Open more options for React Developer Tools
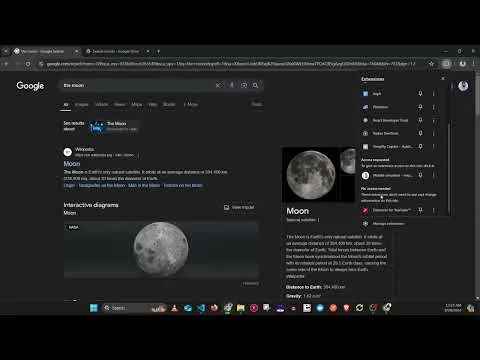480x360 pixels. (x=434, y=120)
